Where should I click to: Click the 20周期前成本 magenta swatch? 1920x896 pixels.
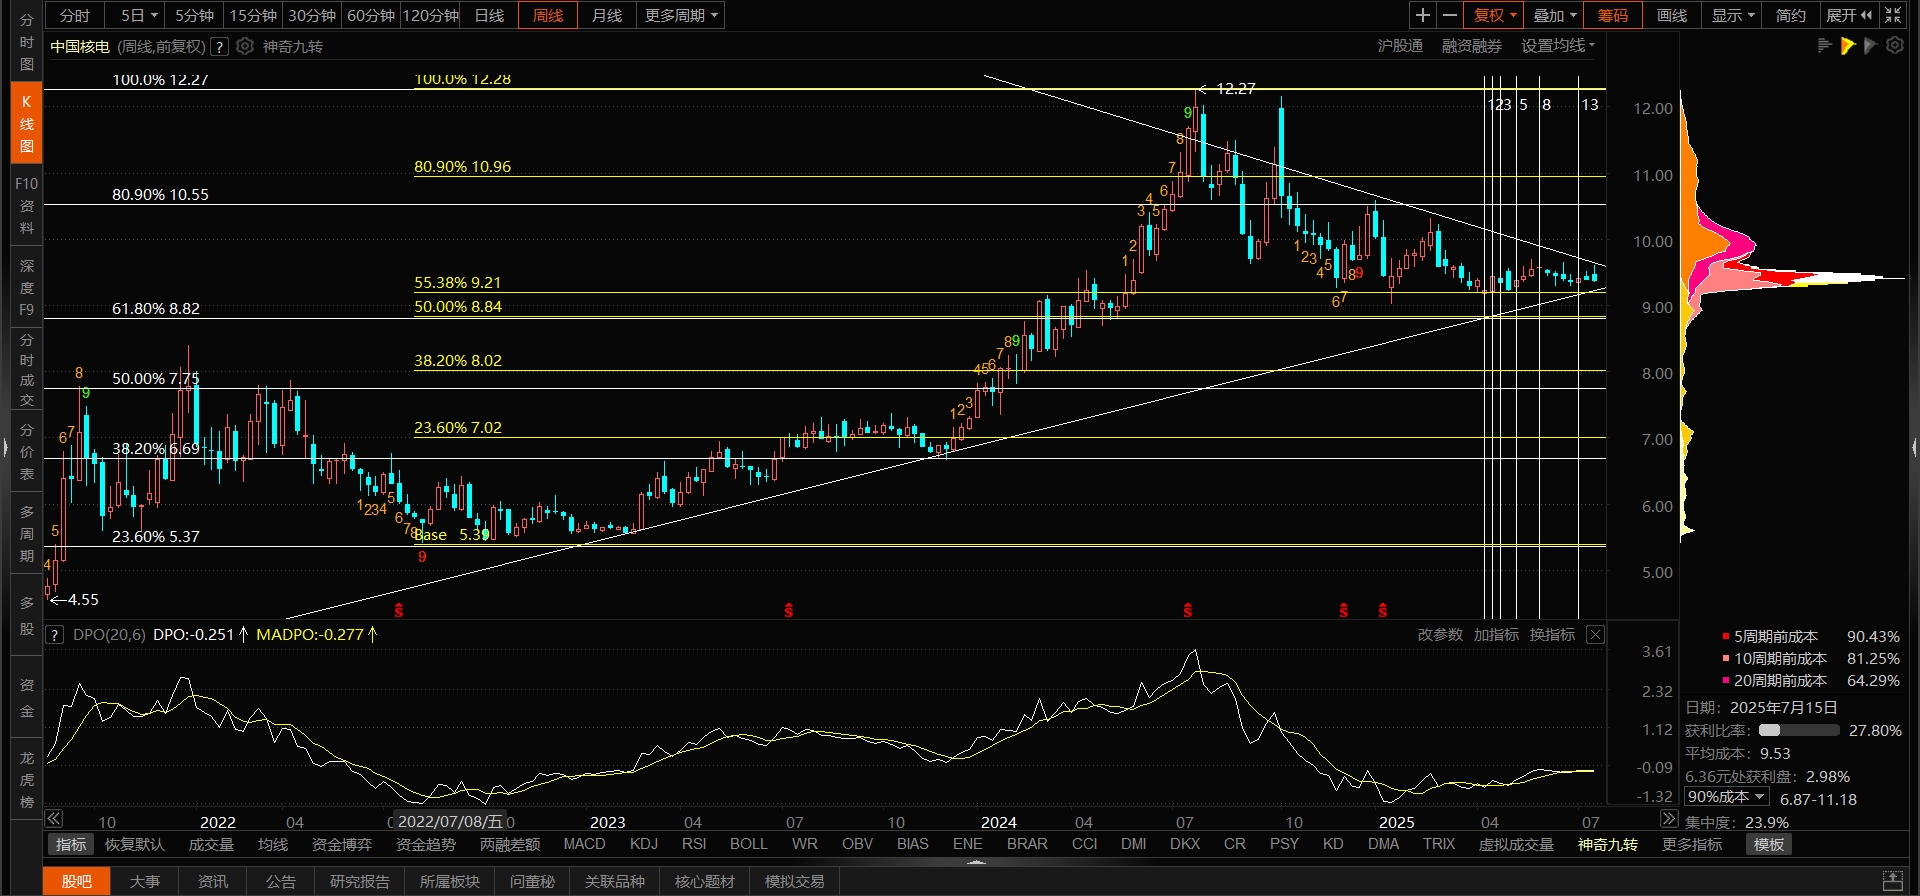[x=1726, y=680]
